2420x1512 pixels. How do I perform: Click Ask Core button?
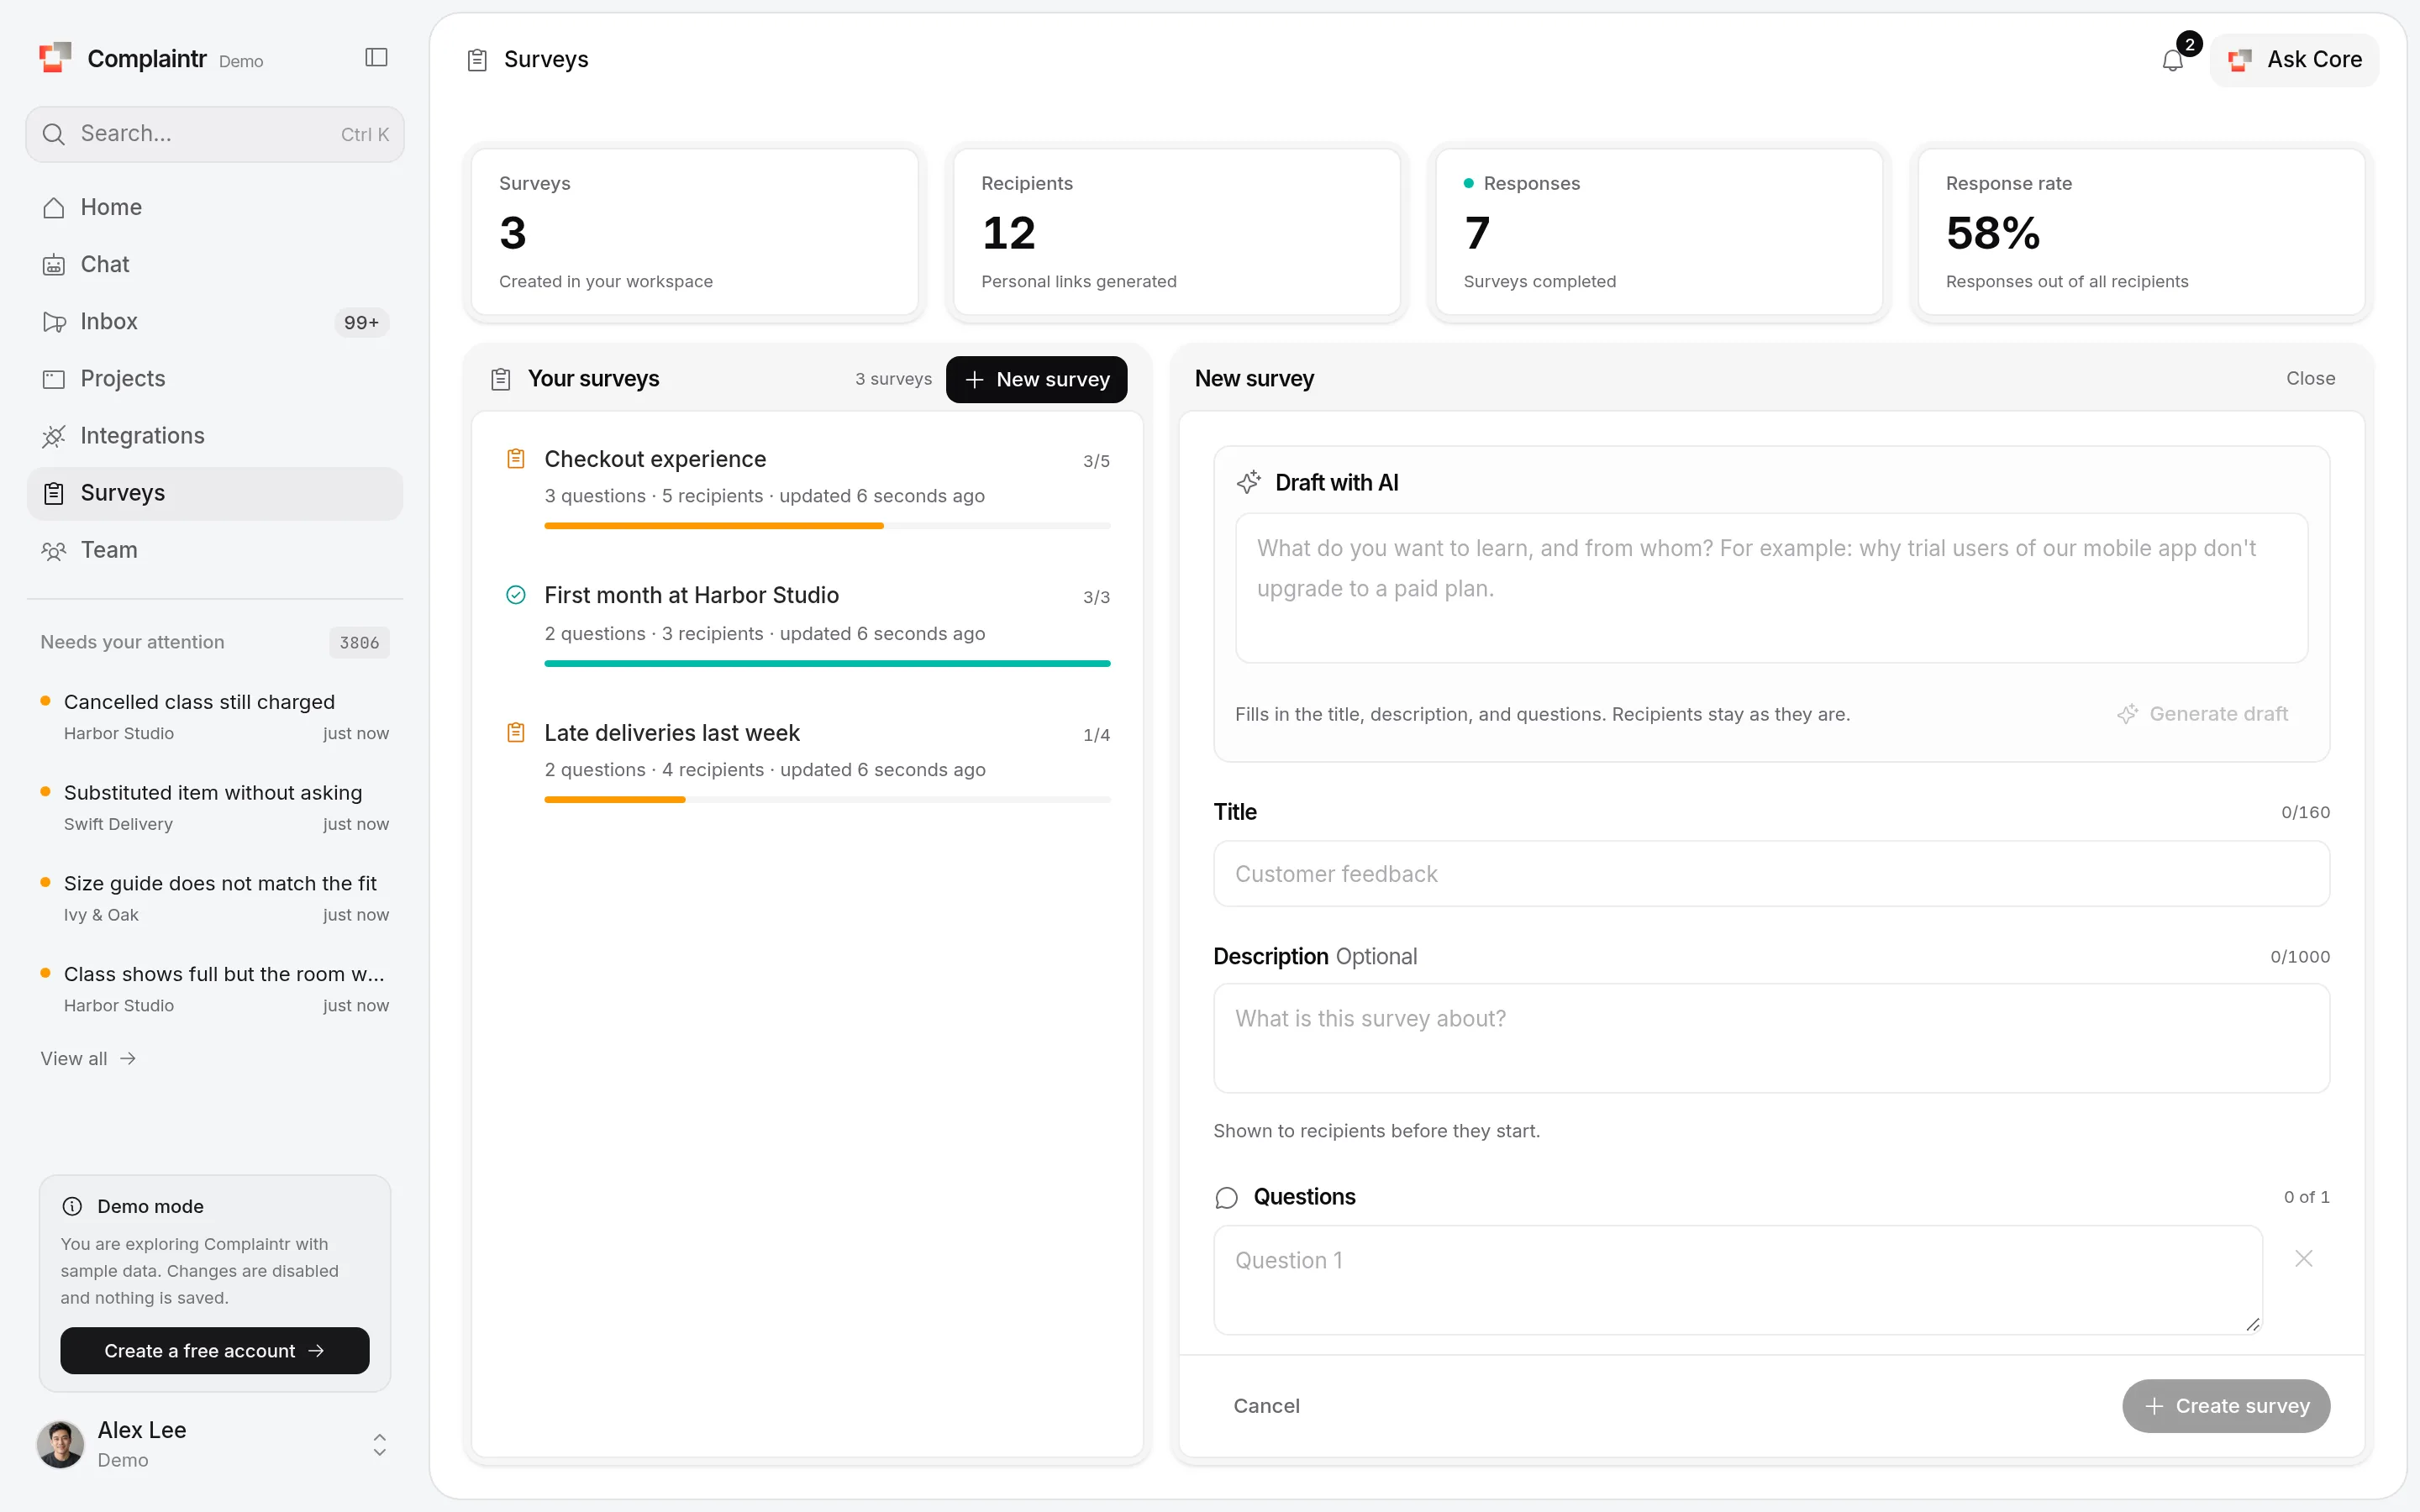click(2294, 60)
